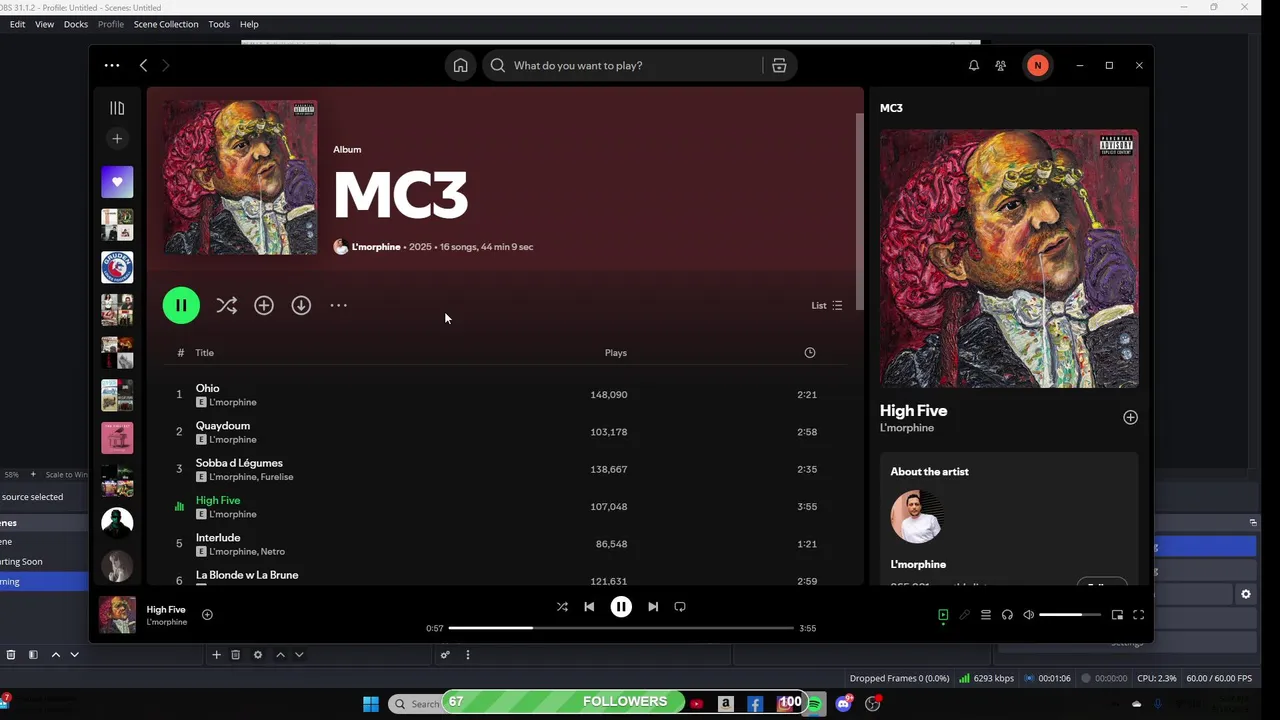Screen dimensions: 1280x720
Task: Add High Five to Liked Songs in right panel
Action: [1130, 417]
